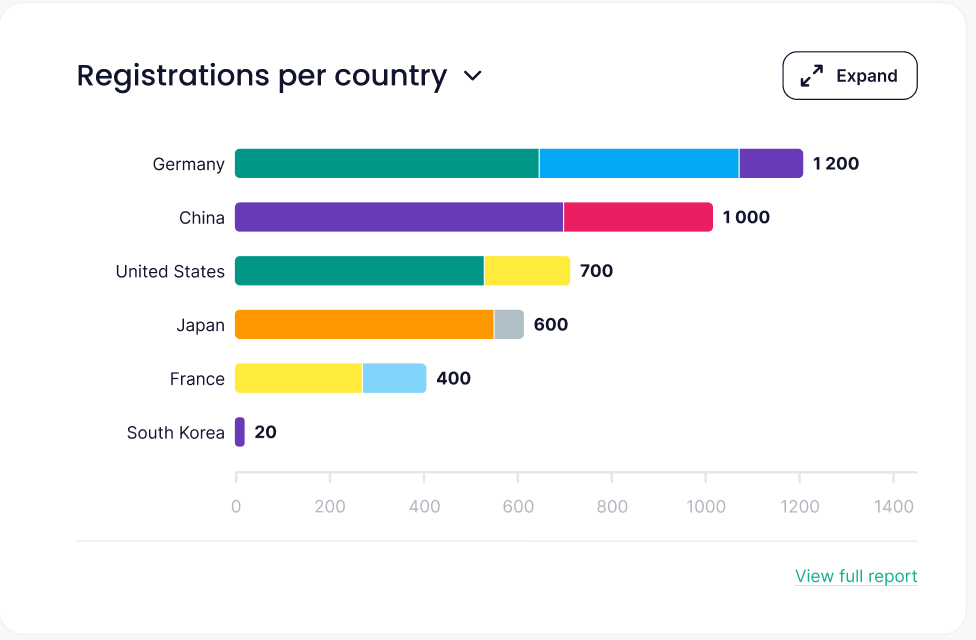Click Japan's orange bar segment

pos(364,325)
